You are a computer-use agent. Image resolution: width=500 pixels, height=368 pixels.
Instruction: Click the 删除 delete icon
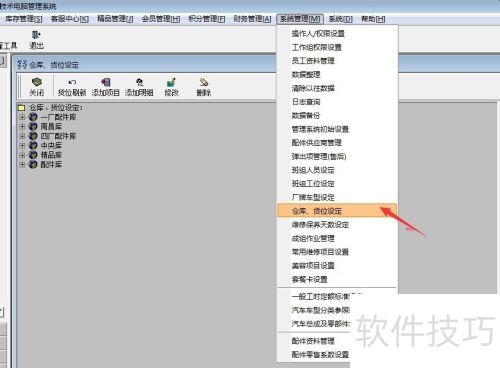pos(204,82)
